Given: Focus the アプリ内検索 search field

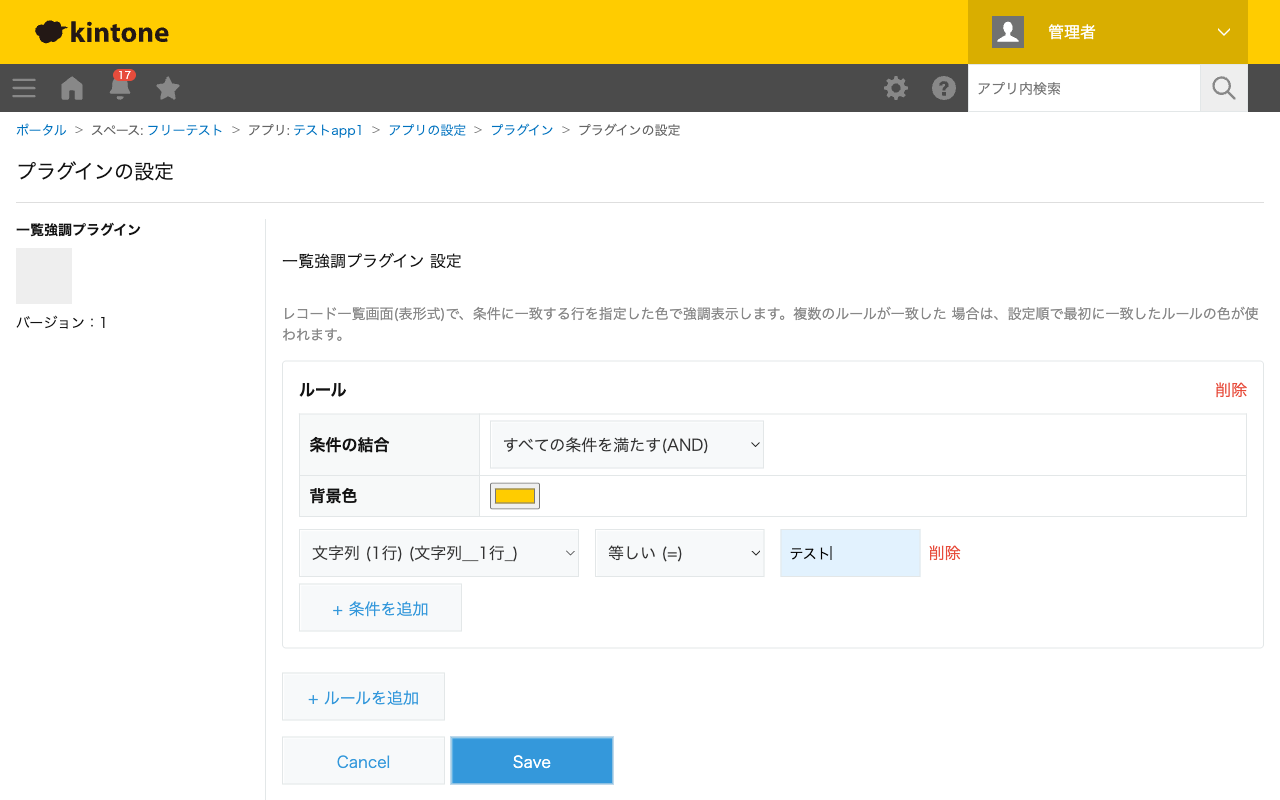Looking at the screenshot, I should point(1084,88).
